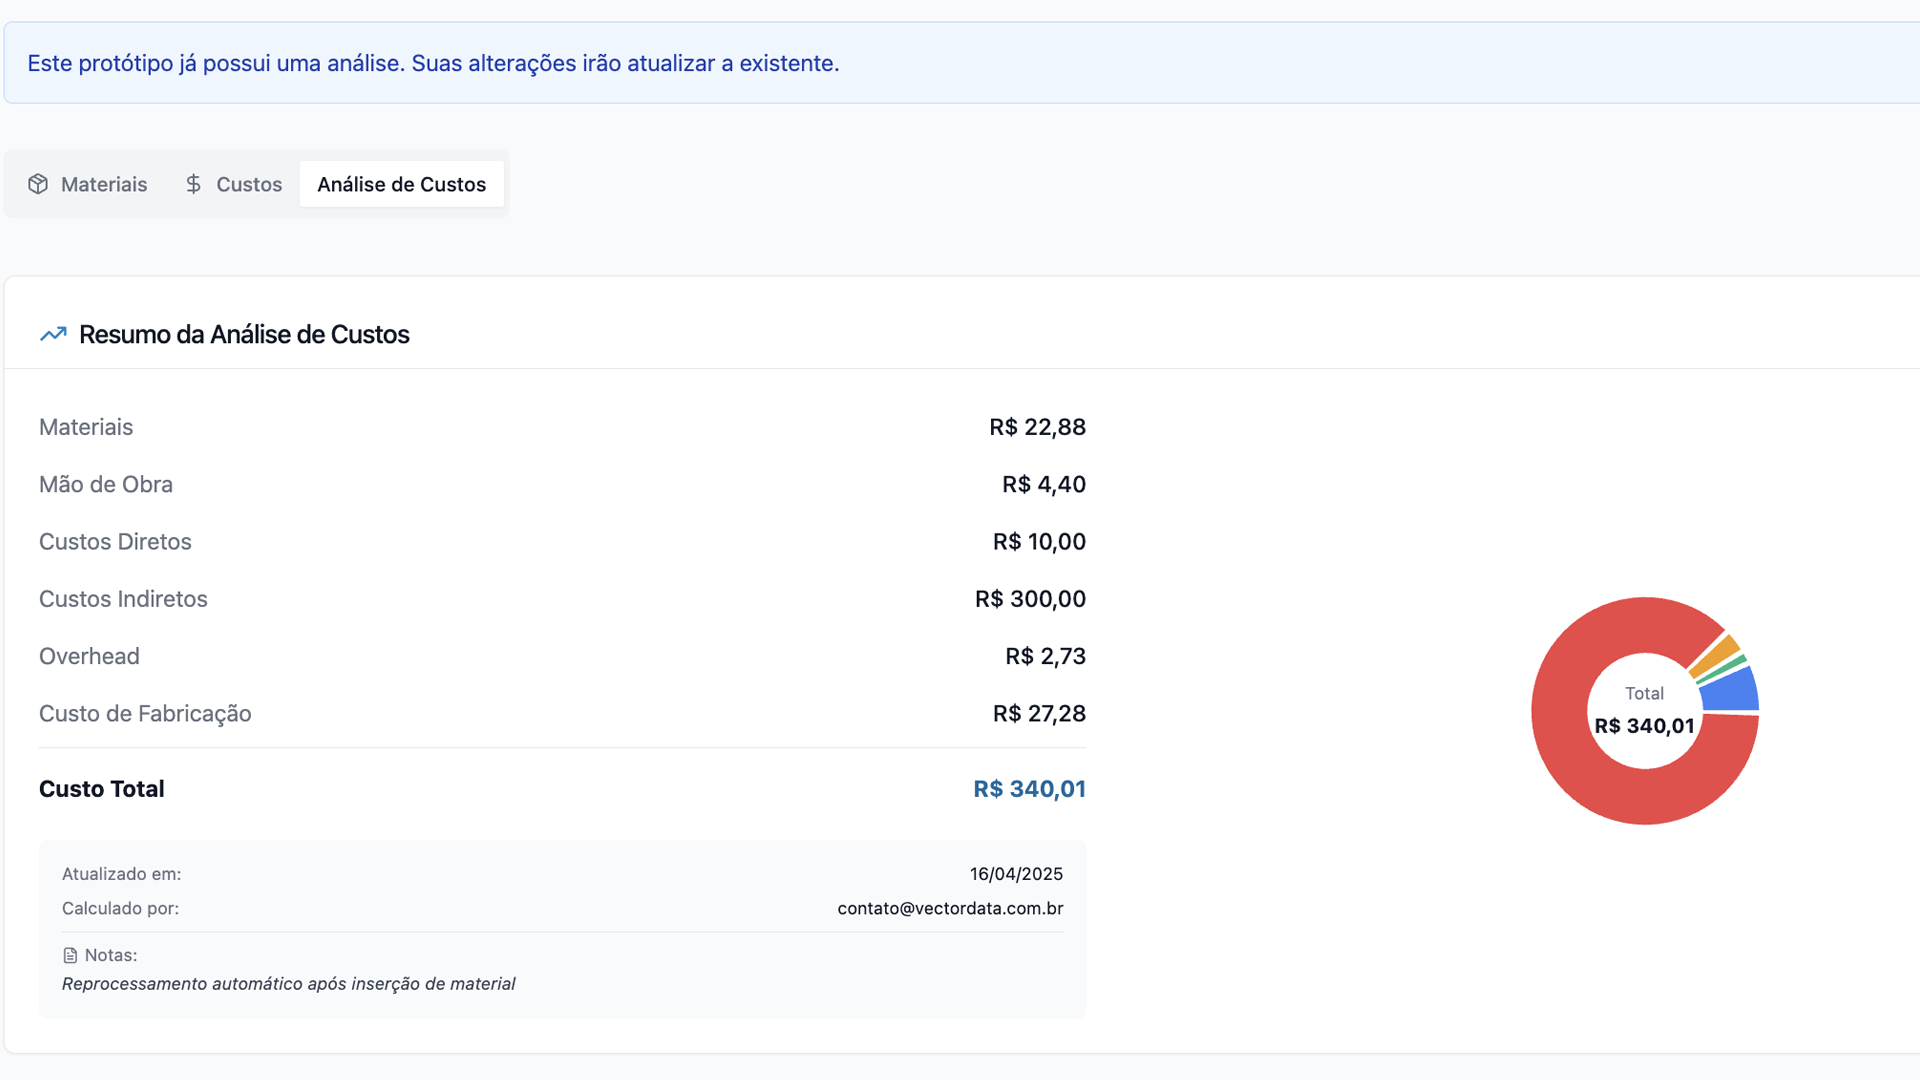Screen dimensions: 1920x1080
Task: Select the Análise de Custos tab
Action: 401,184
